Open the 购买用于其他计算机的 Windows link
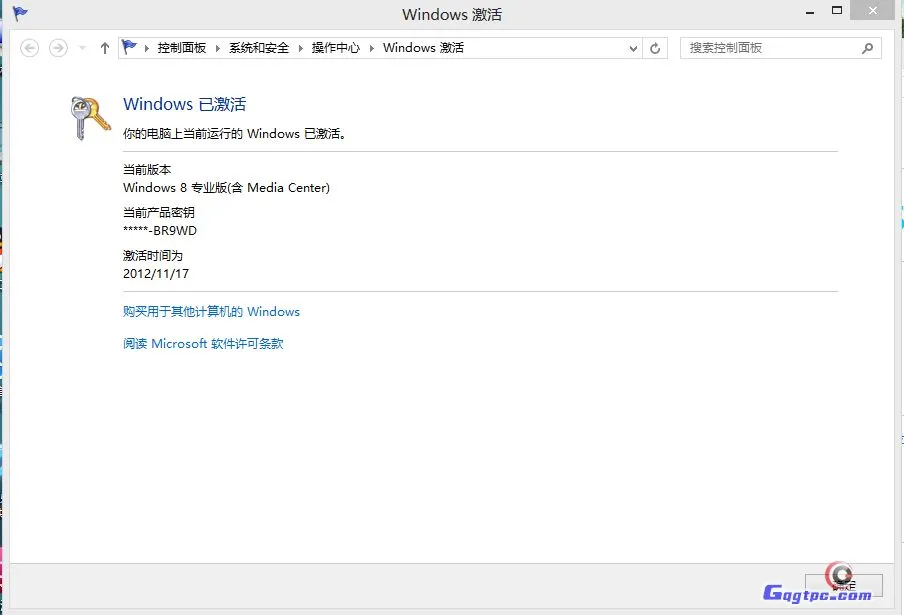904x615 pixels. coord(211,312)
